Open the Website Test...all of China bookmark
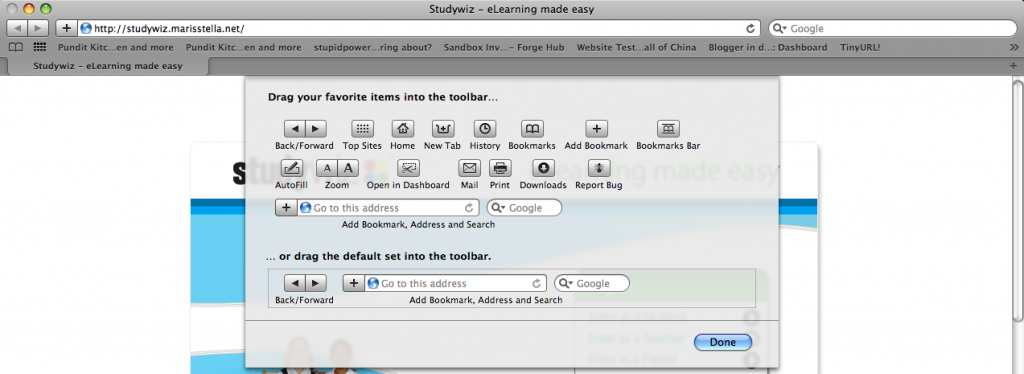 coord(636,47)
